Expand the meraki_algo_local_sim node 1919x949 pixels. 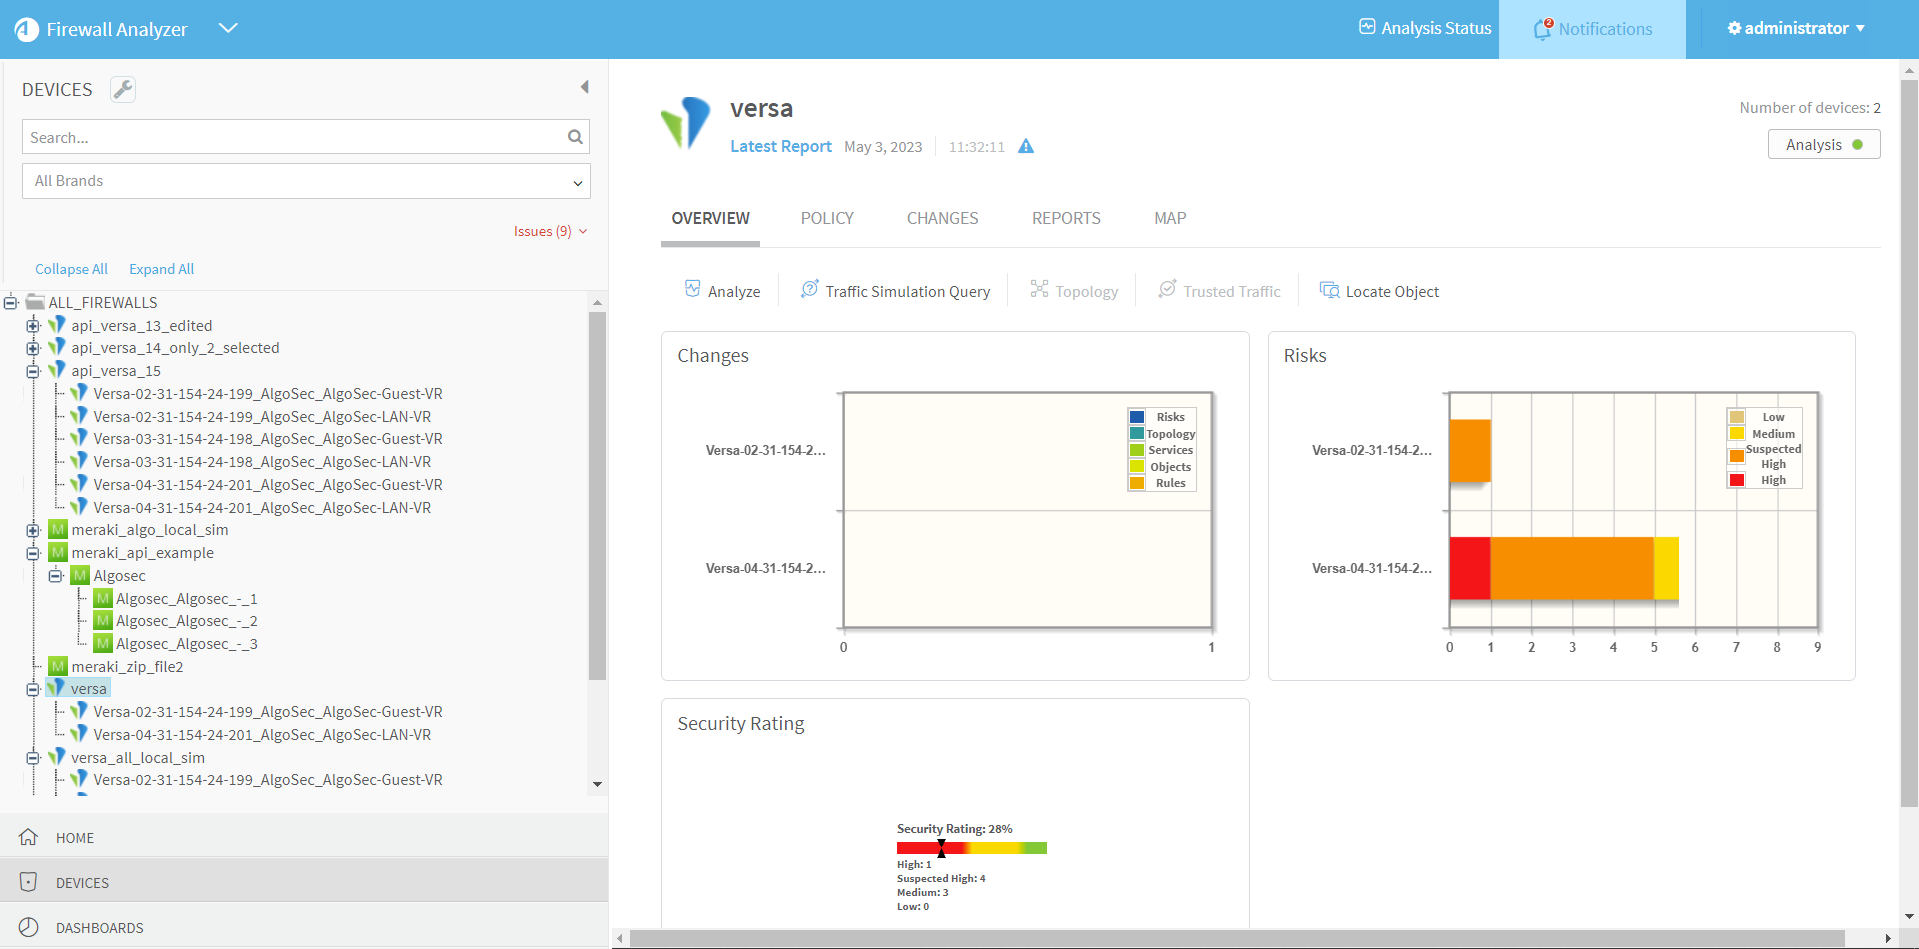click(33, 530)
